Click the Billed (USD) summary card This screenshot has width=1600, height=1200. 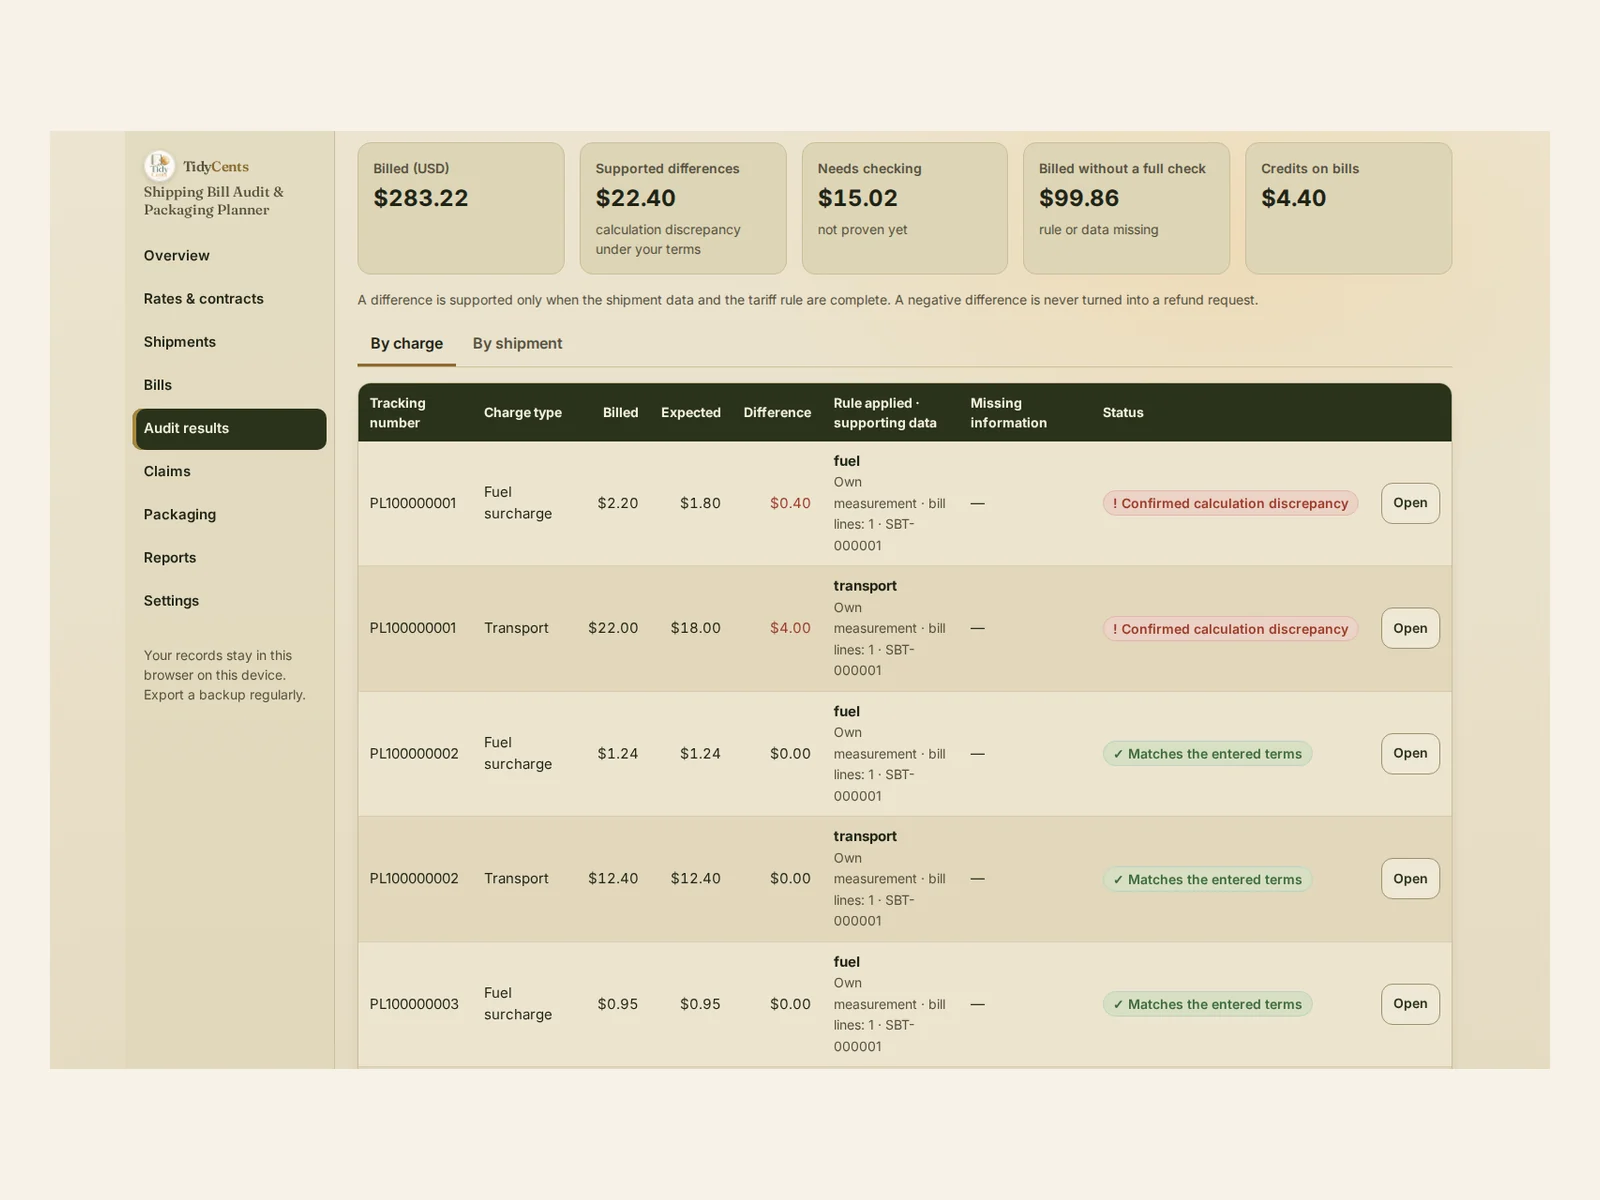pos(461,208)
